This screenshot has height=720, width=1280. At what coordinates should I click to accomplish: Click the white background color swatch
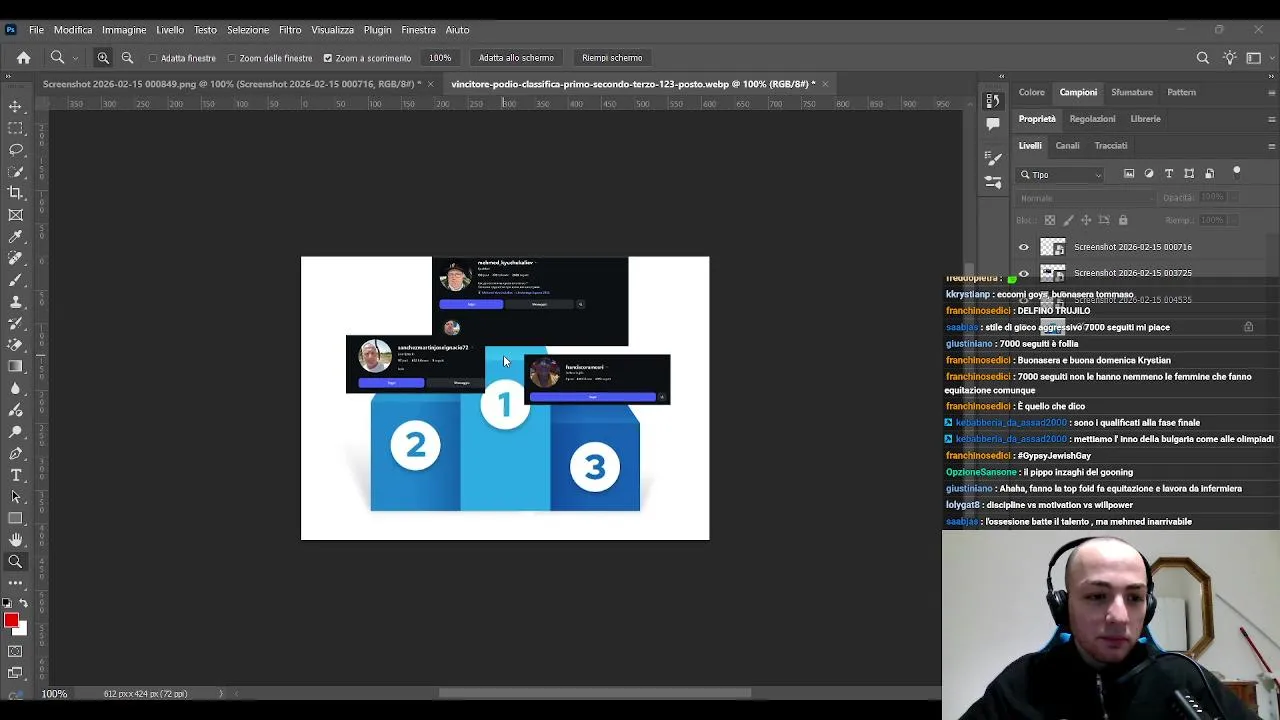(21, 631)
